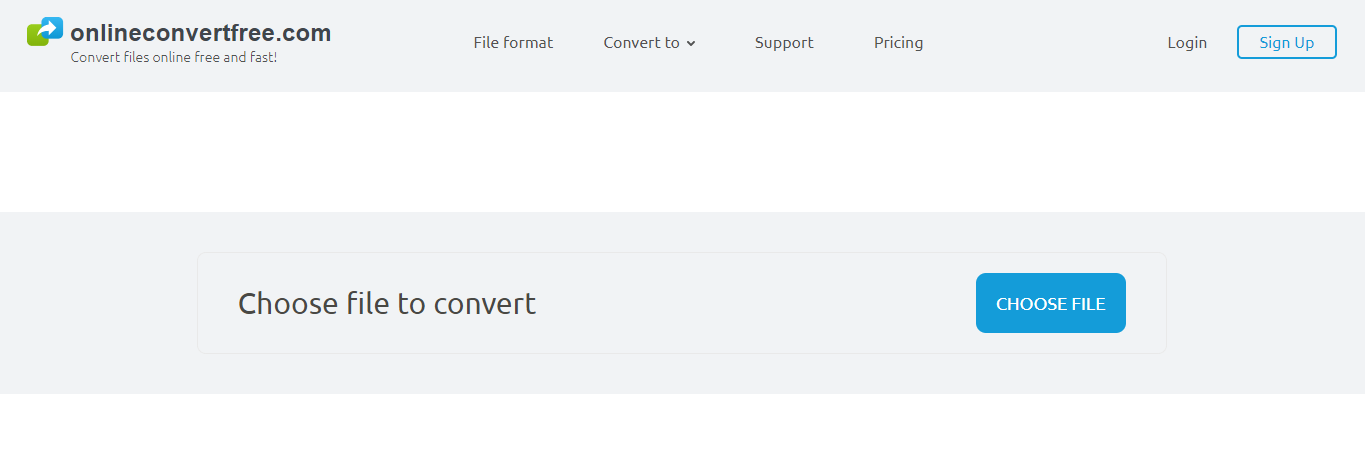The width and height of the screenshot is (1365, 461).
Task: Click the white blank area below the upload section
Action: point(682,428)
